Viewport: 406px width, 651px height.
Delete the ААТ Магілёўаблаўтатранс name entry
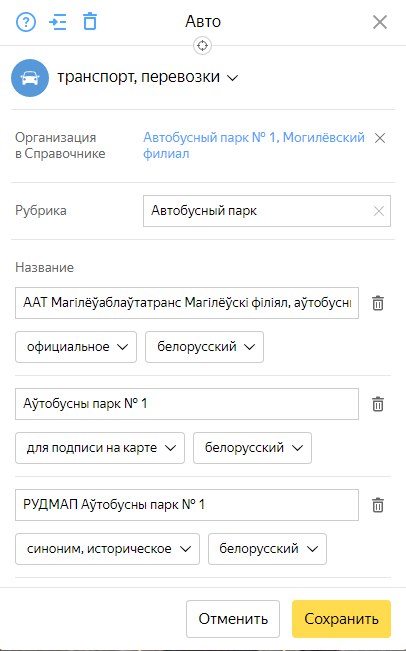point(378,303)
